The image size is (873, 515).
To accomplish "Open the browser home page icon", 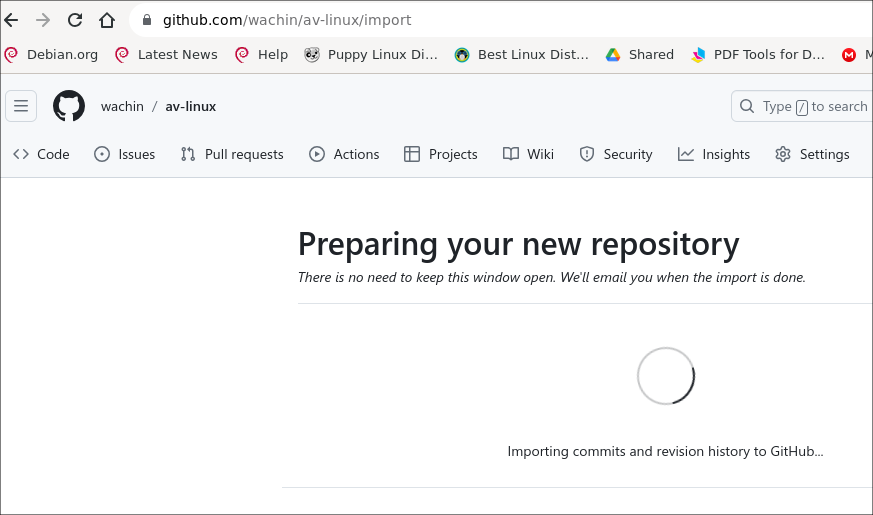I will (107, 21).
